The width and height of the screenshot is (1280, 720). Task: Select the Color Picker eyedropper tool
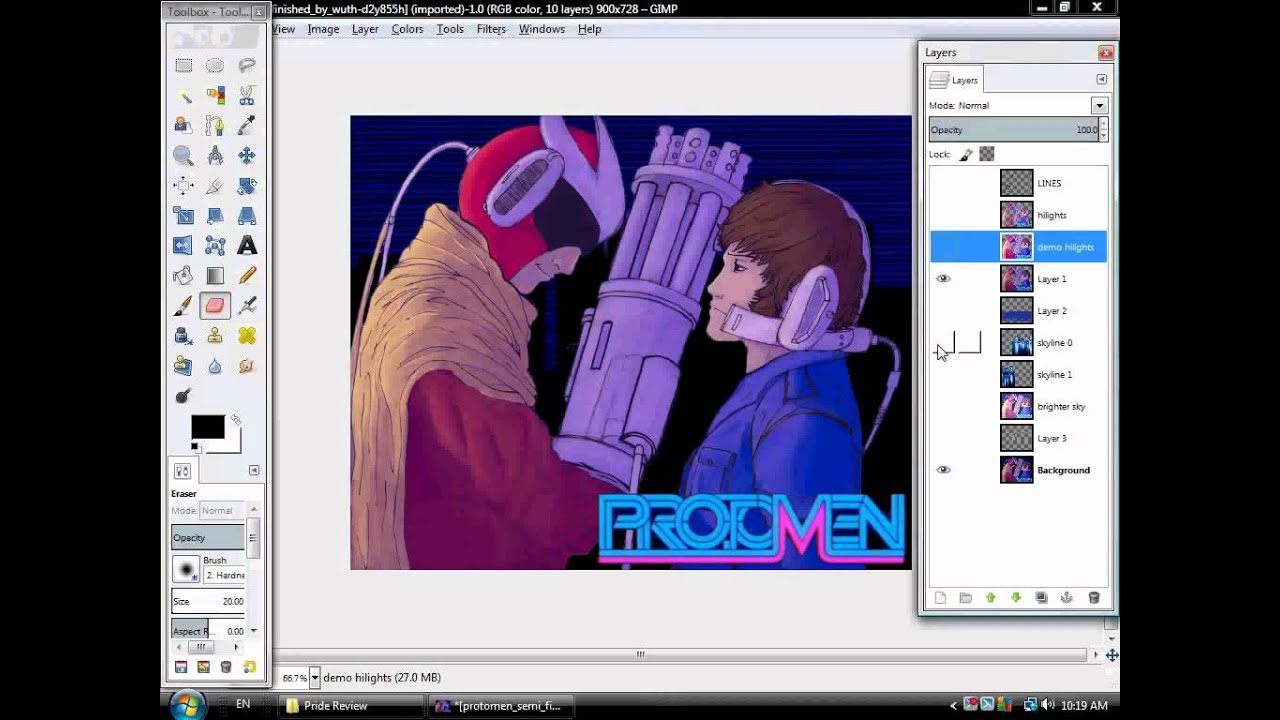pyautogui.click(x=247, y=126)
